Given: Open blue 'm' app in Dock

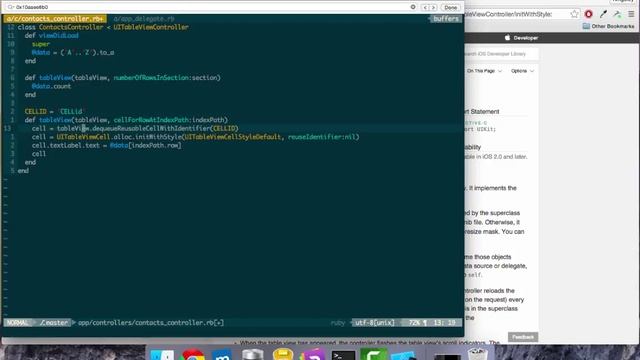Looking at the screenshot, I should click(222, 354).
